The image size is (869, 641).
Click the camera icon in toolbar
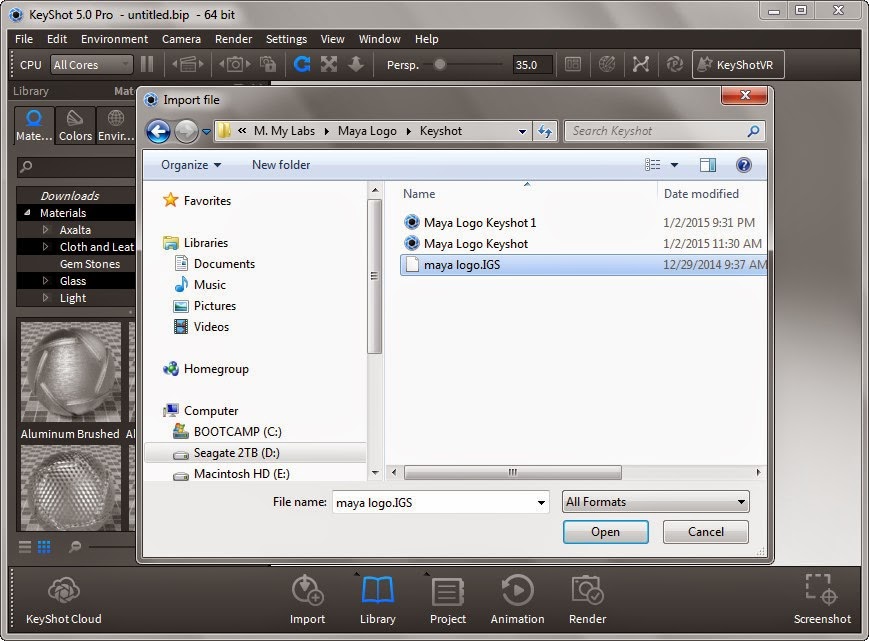click(234, 65)
